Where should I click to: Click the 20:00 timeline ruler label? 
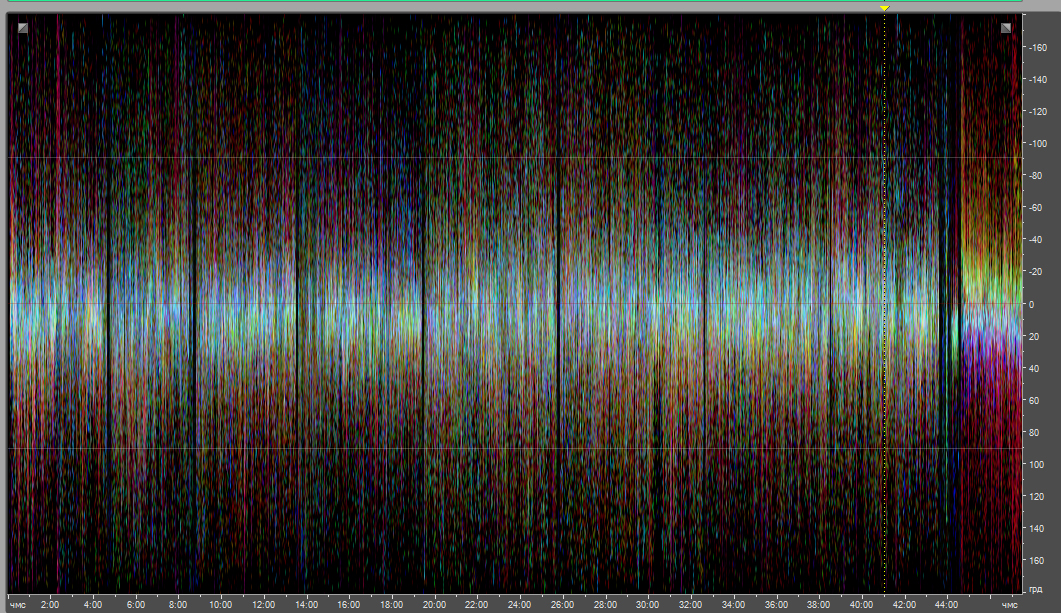tap(434, 605)
